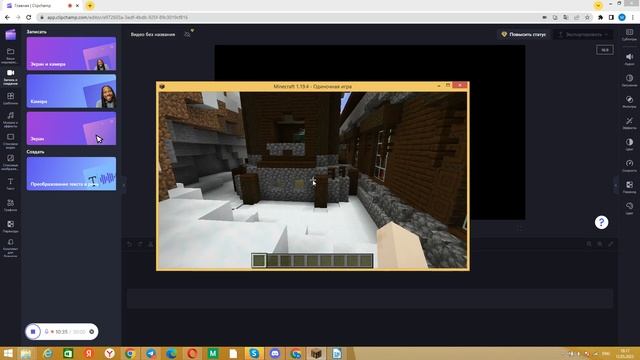Start a Screen and camera recording
Image resolution: width=640 pixels, height=360 pixels.
[71, 53]
